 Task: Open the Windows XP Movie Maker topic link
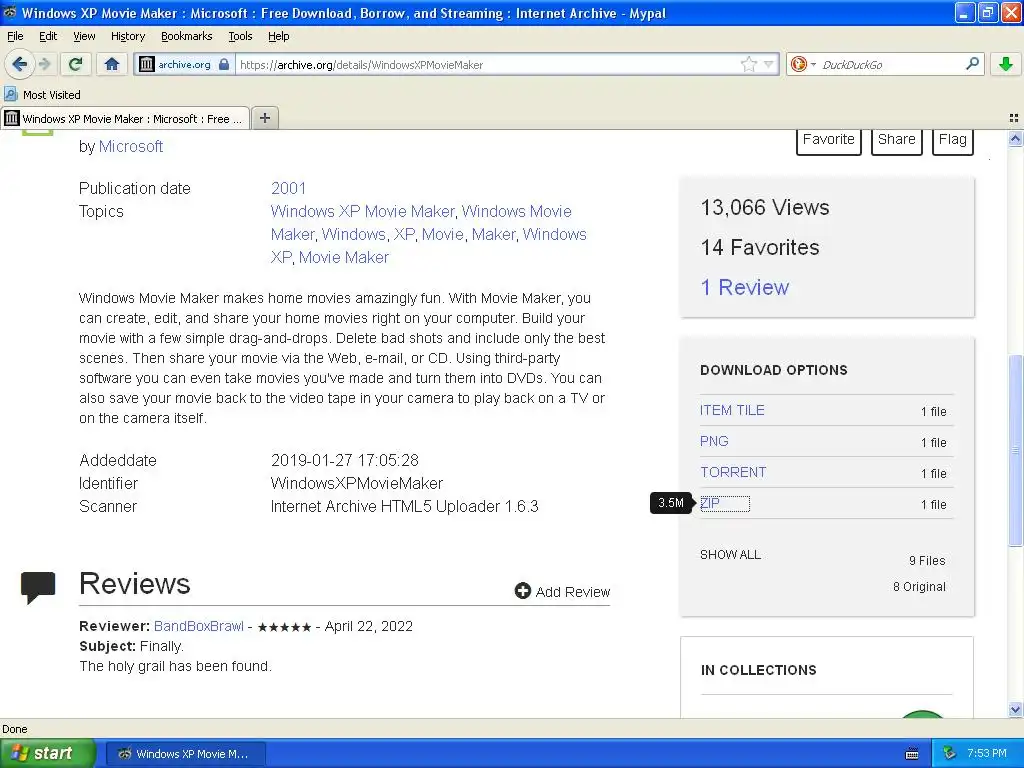coord(362,212)
